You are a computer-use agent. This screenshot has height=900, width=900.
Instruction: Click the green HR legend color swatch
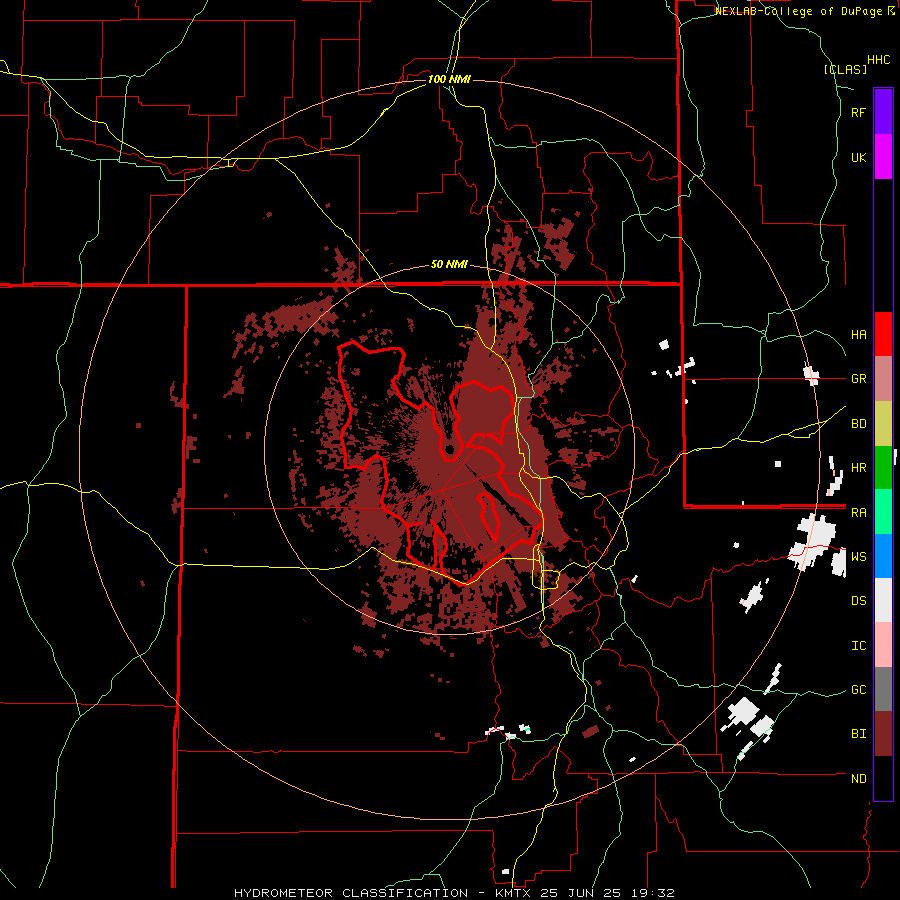(x=883, y=468)
